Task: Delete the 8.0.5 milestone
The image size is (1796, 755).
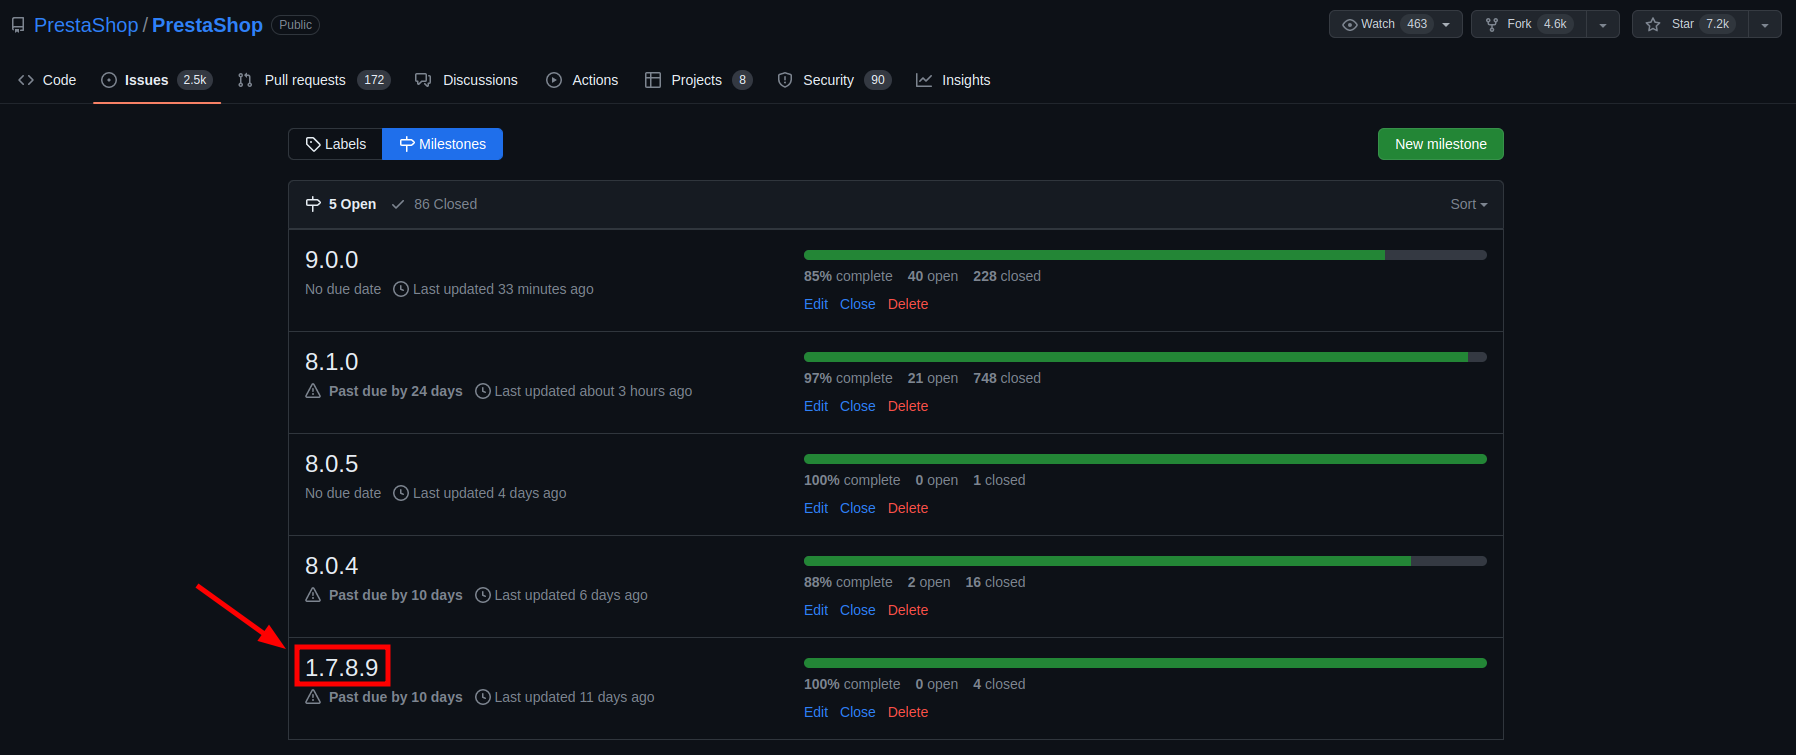Action: 908,508
